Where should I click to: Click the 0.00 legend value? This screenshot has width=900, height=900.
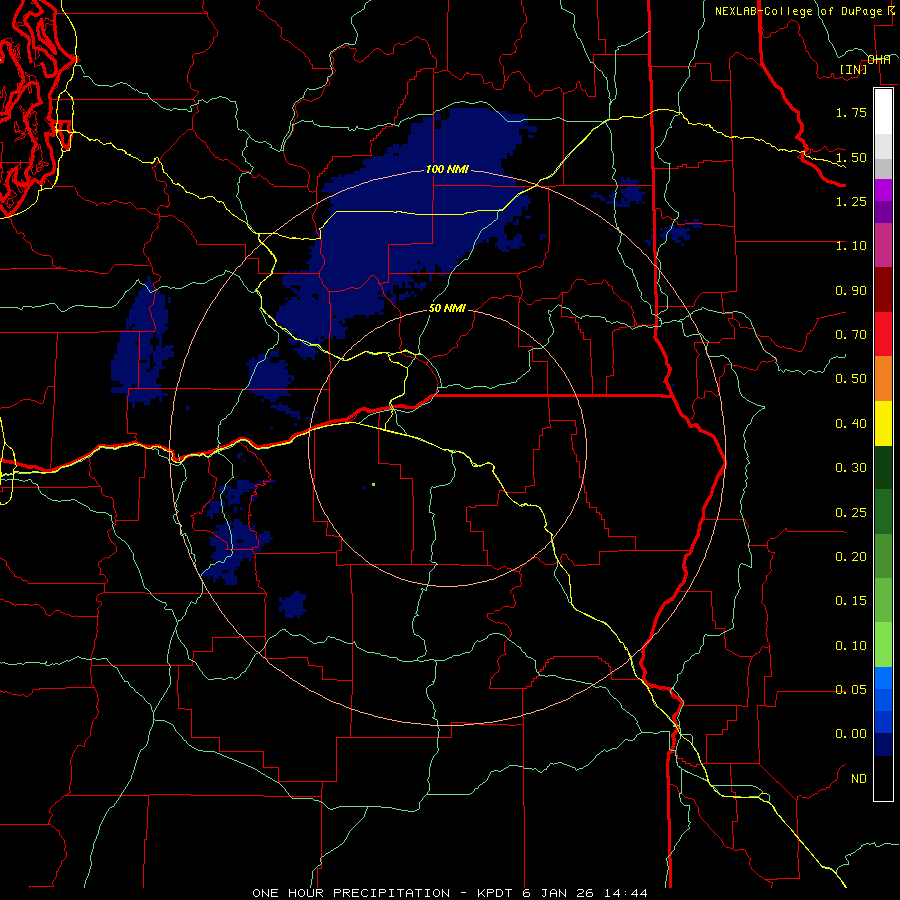pos(851,734)
